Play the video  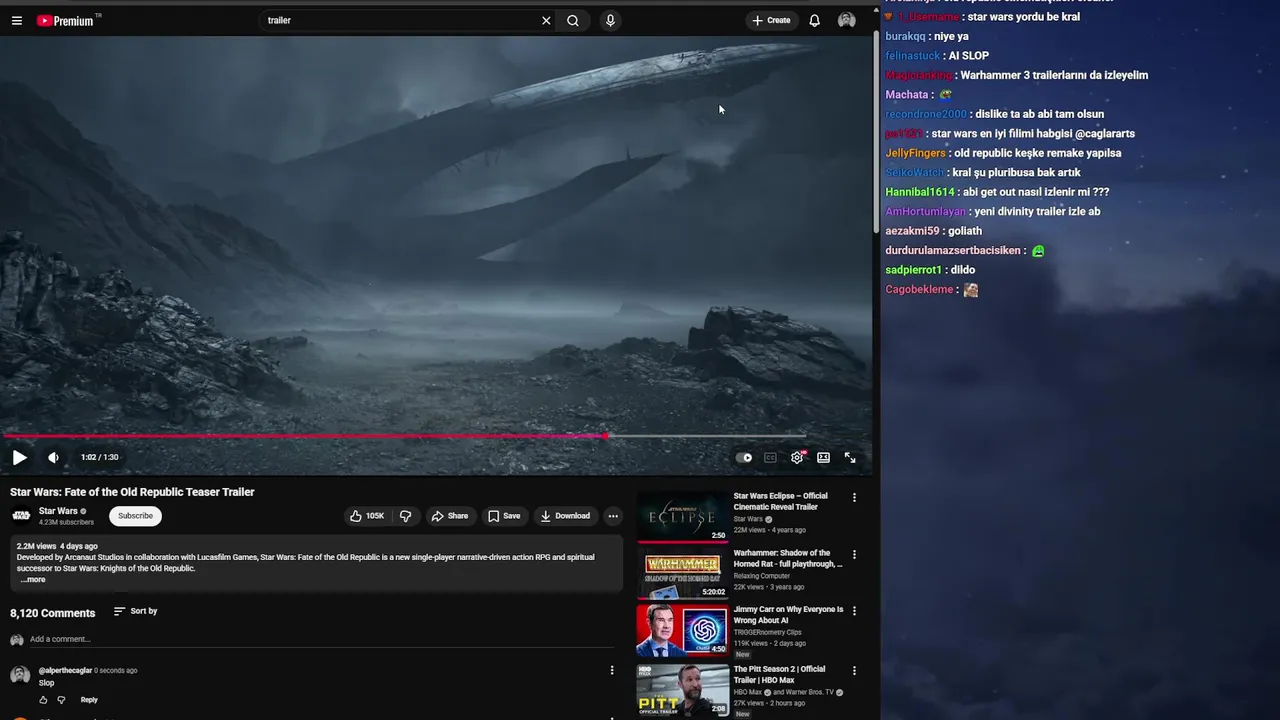[x=19, y=457]
